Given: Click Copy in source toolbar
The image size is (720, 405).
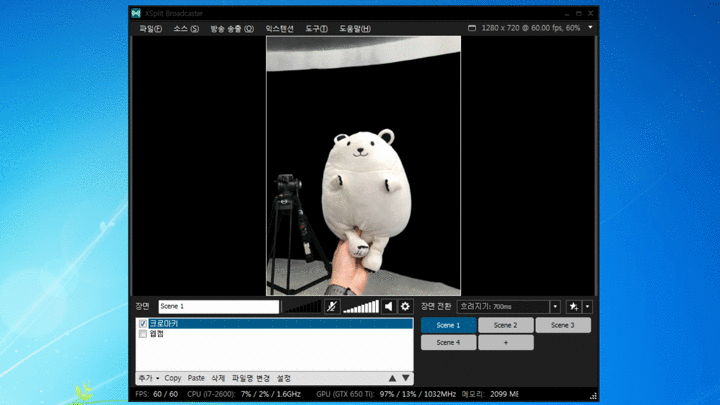Looking at the screenshot, I should pos(173,378).
